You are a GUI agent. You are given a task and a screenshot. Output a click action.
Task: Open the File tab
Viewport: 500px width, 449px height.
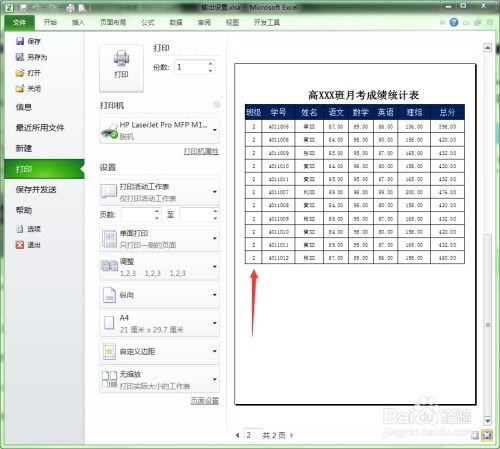(19, 23)
